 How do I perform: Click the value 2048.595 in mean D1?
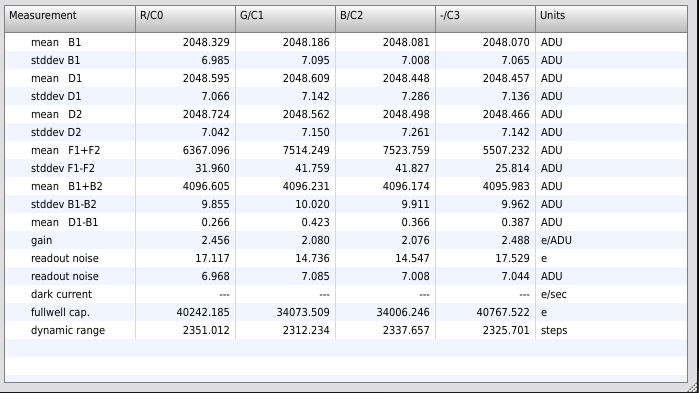(206, 78)
